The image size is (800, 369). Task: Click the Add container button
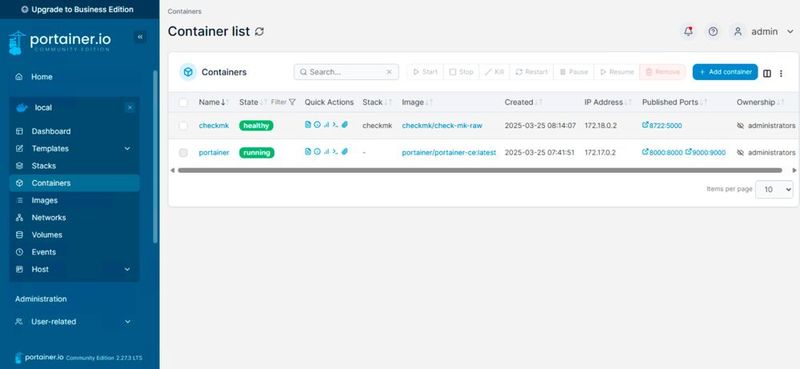click(725, 72)
